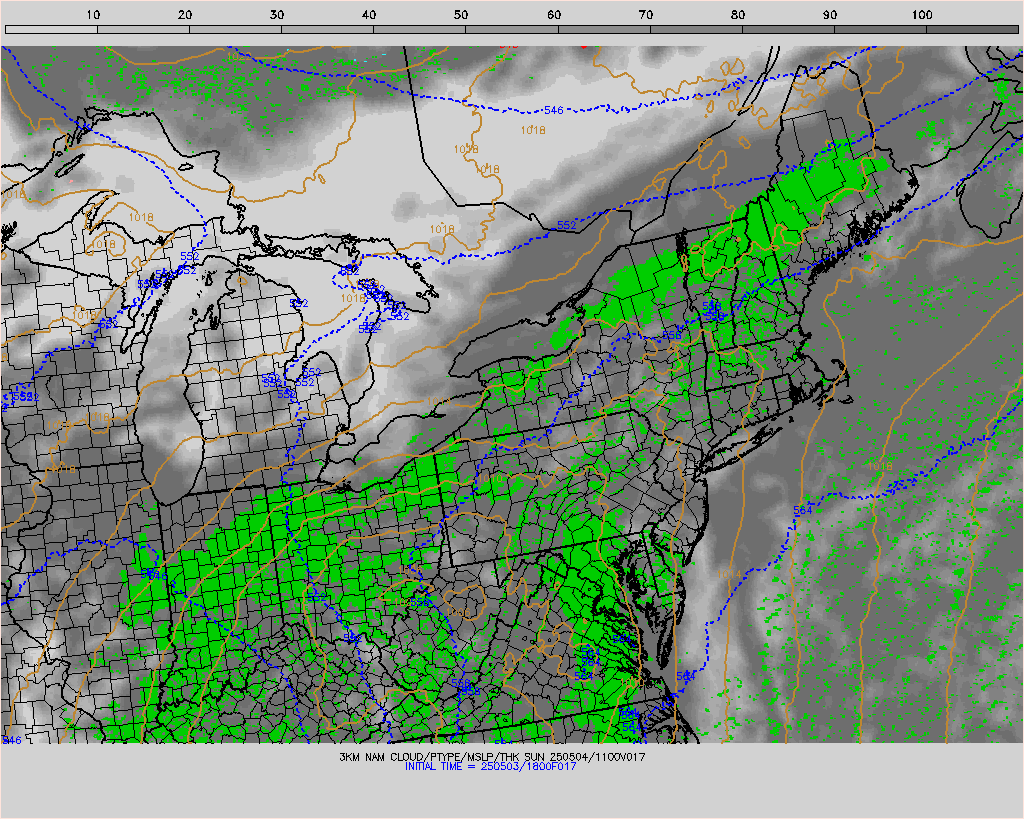The width and height of the screenshot is (1024, 819).
Task: Click the orange 1014 isobar label offshore
Action: coord(729,574)
